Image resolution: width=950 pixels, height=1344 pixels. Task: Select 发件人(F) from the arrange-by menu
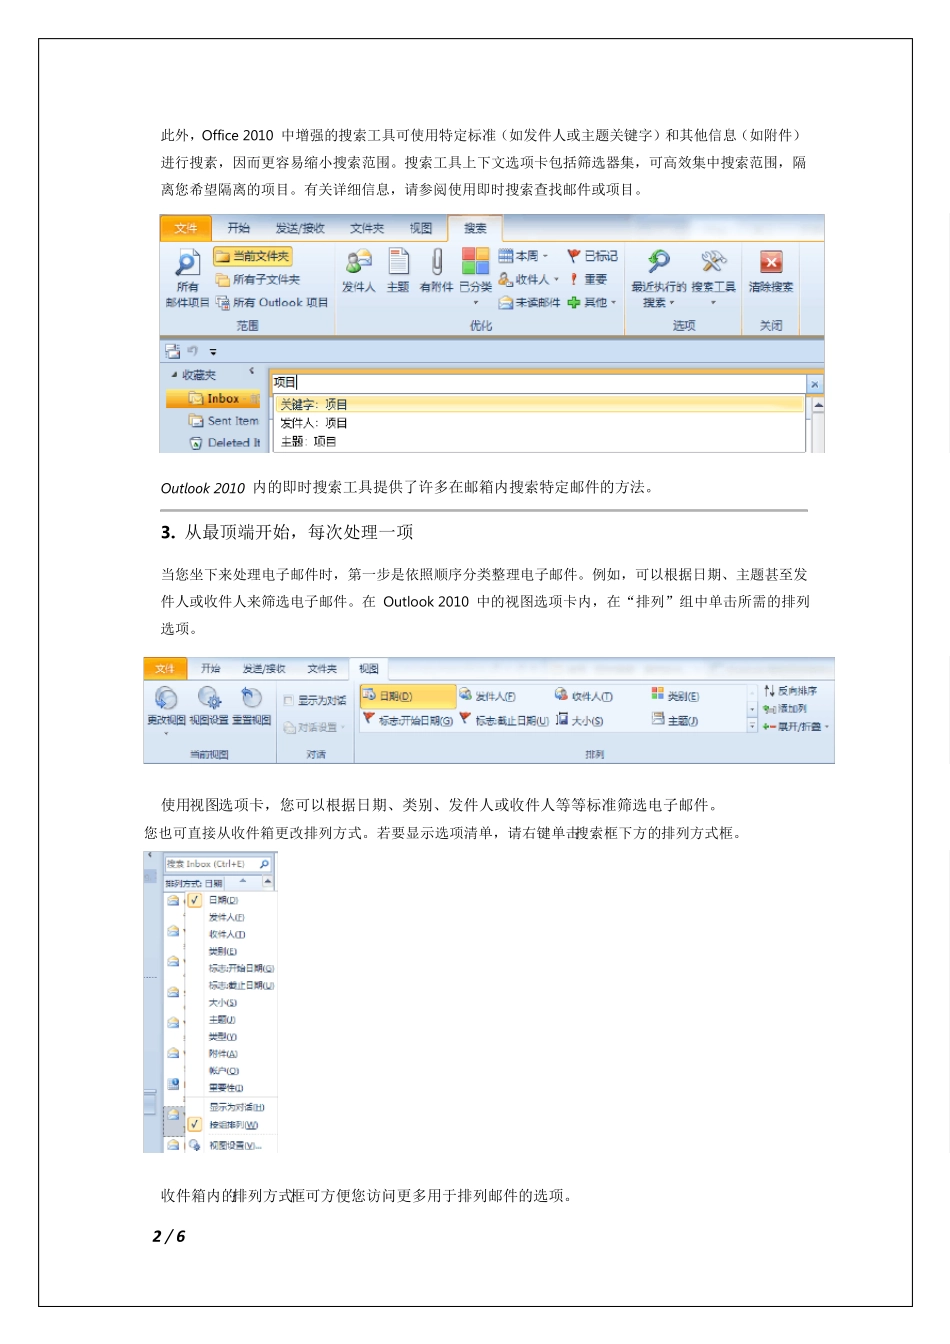tap(227, 917)
